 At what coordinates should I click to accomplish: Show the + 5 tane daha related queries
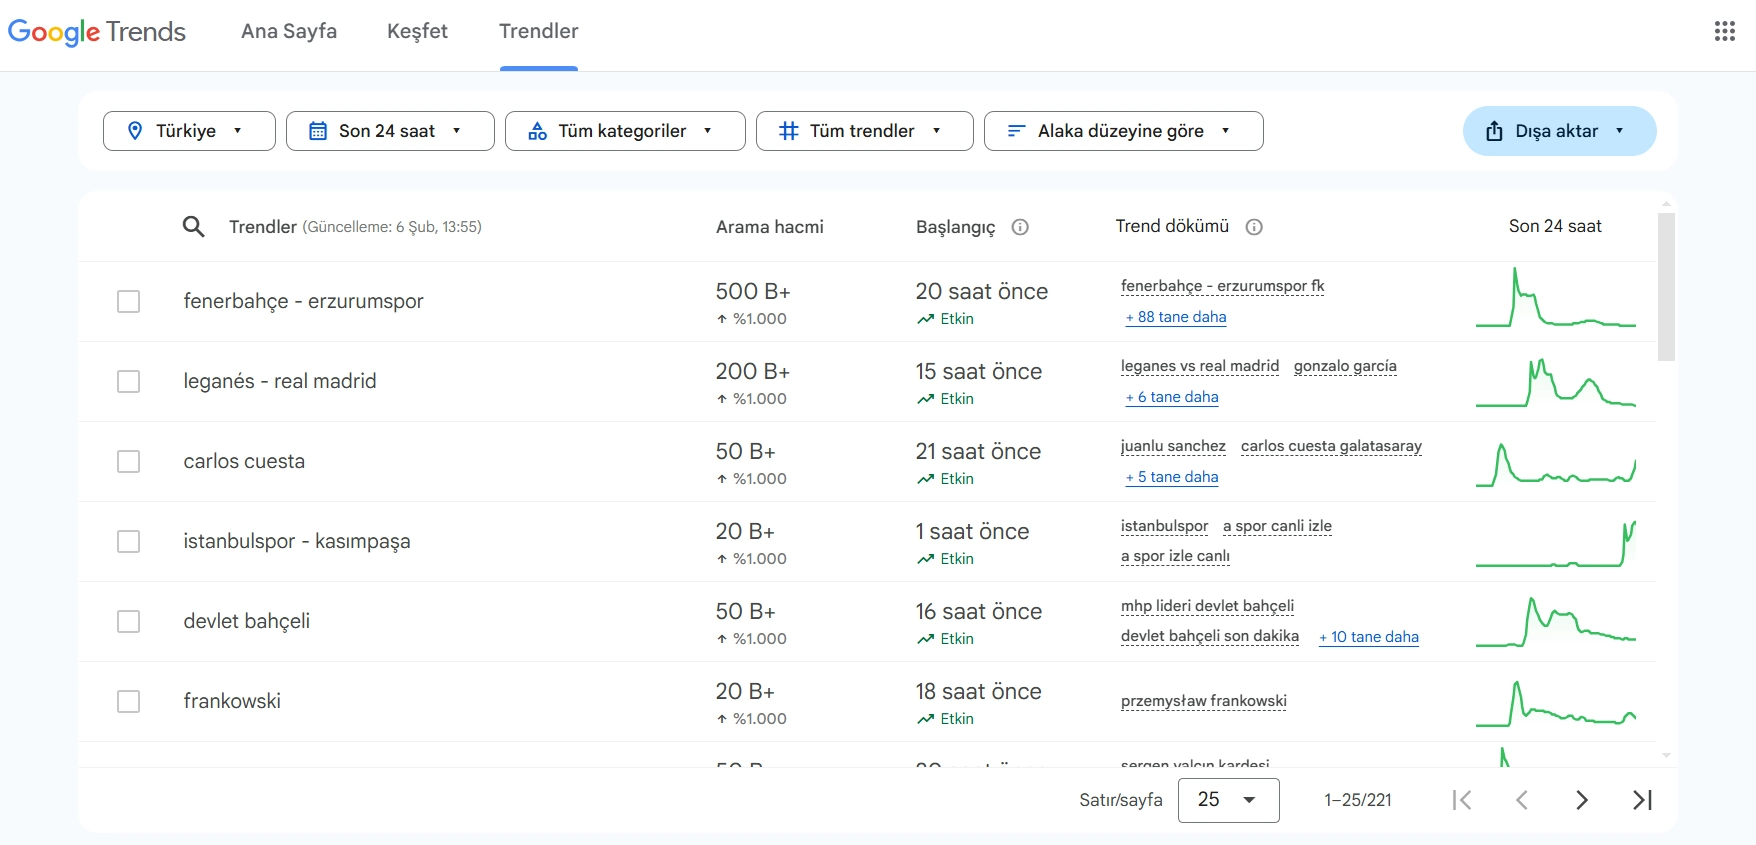(x=1172, y=477)
